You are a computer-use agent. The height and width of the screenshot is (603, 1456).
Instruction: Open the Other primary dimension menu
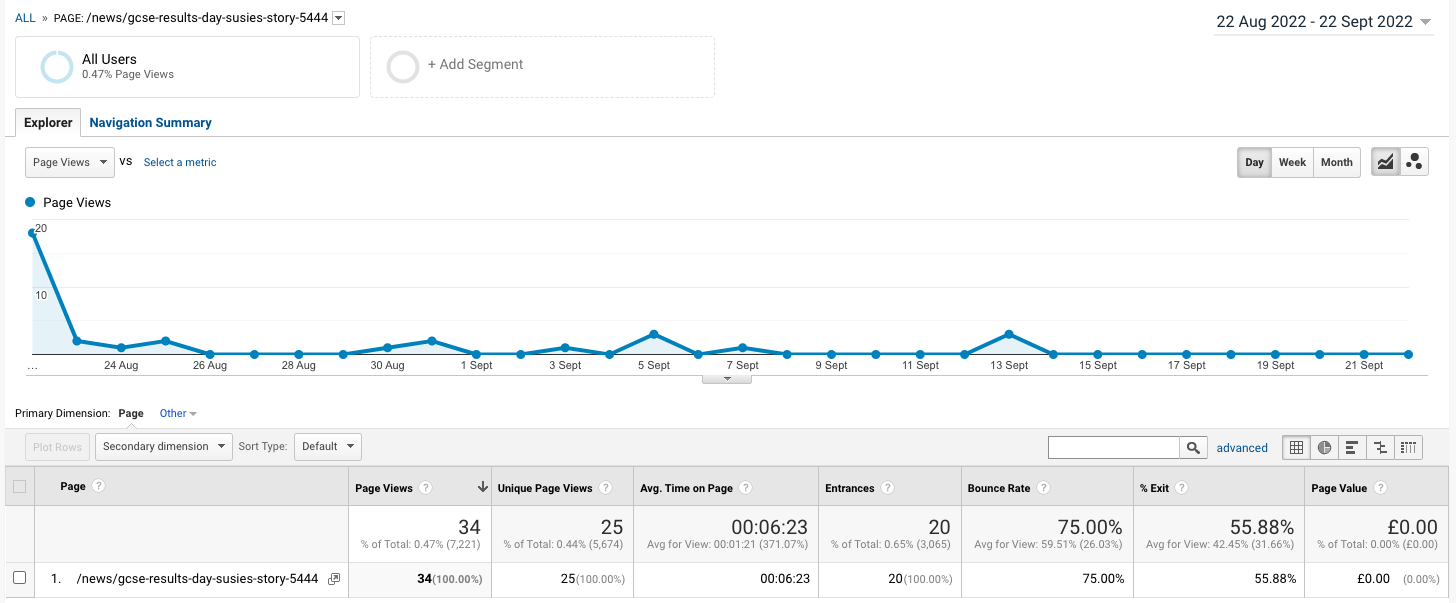(178, 413)
